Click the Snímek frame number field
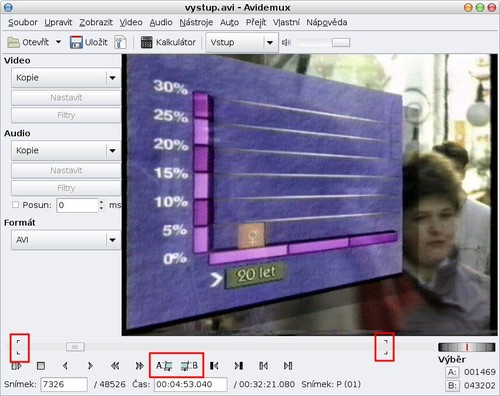Screen dimensions: 500x396 tap(64, 384)
